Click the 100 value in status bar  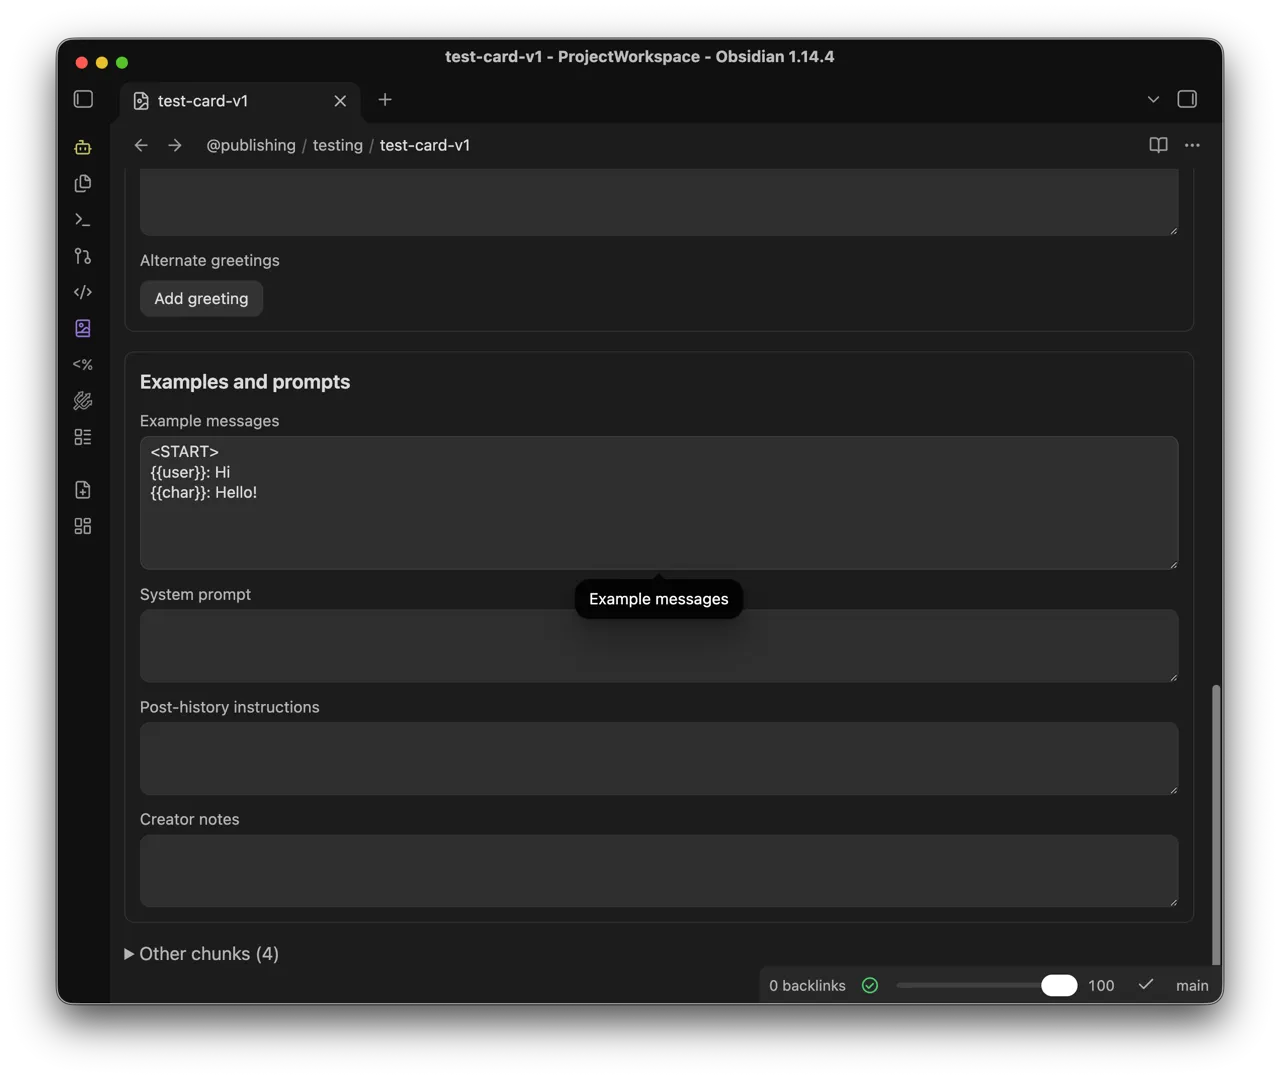point(1101,985)
